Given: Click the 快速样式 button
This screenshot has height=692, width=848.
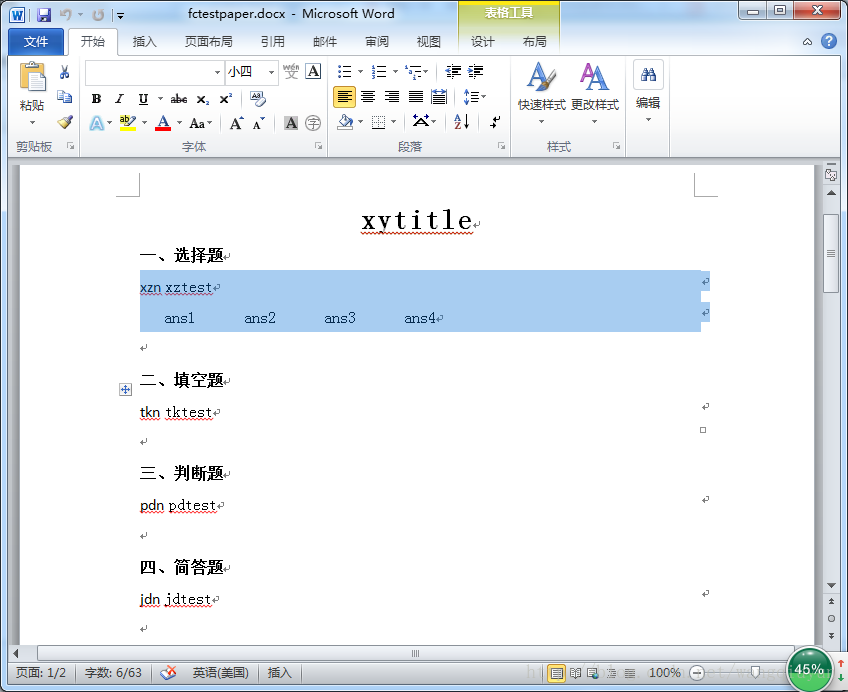Looking at the screenshot, I should pos(541,93).
